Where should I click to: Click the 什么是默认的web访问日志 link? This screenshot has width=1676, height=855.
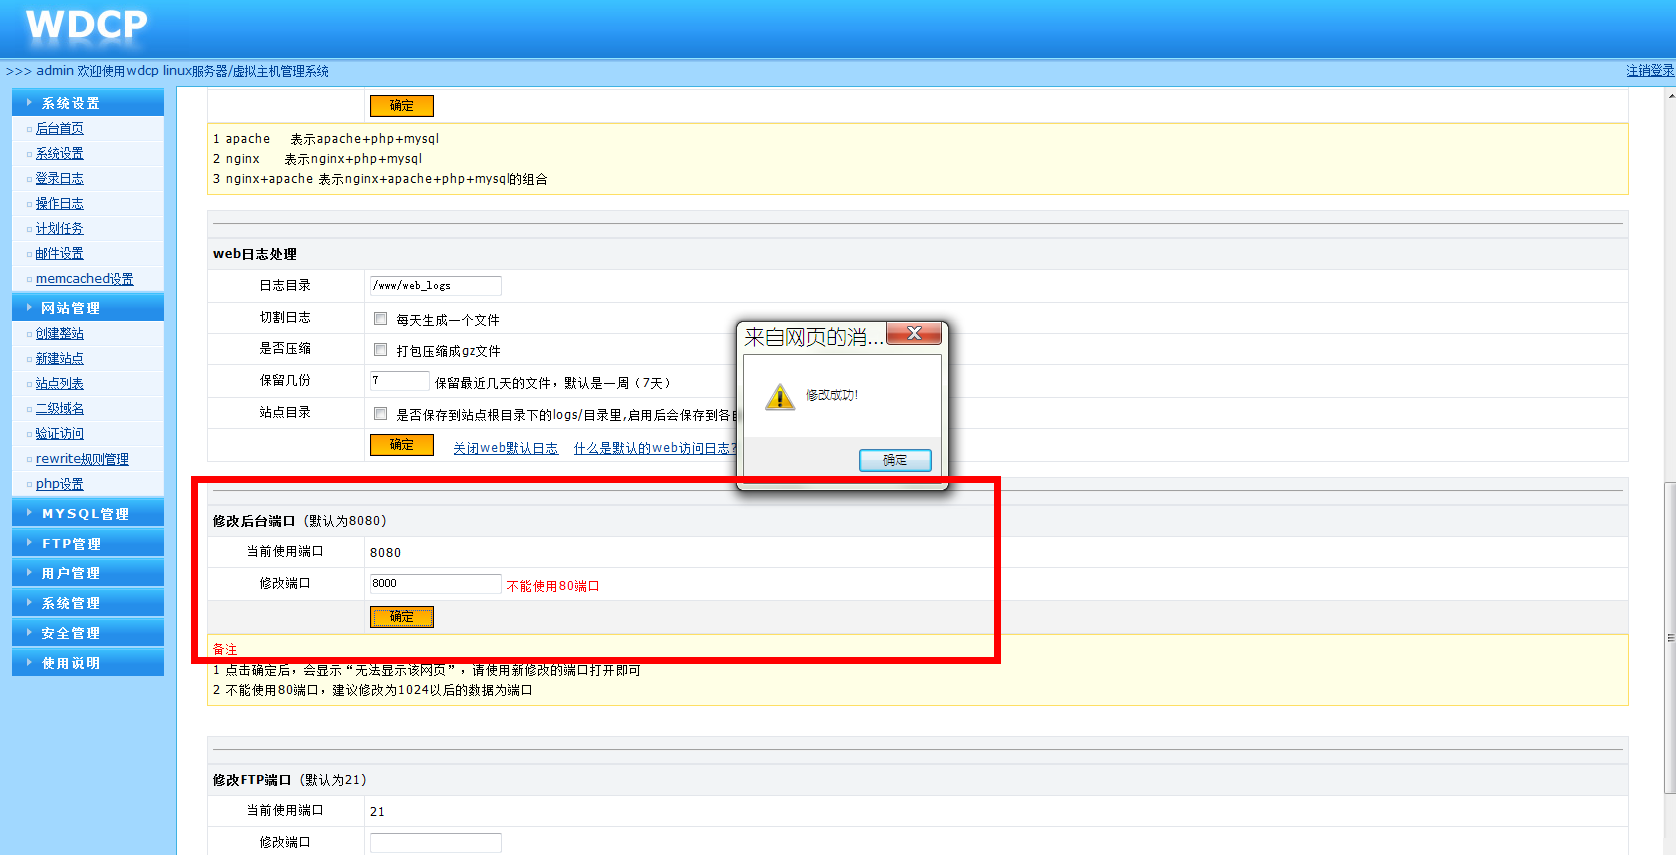654,448
